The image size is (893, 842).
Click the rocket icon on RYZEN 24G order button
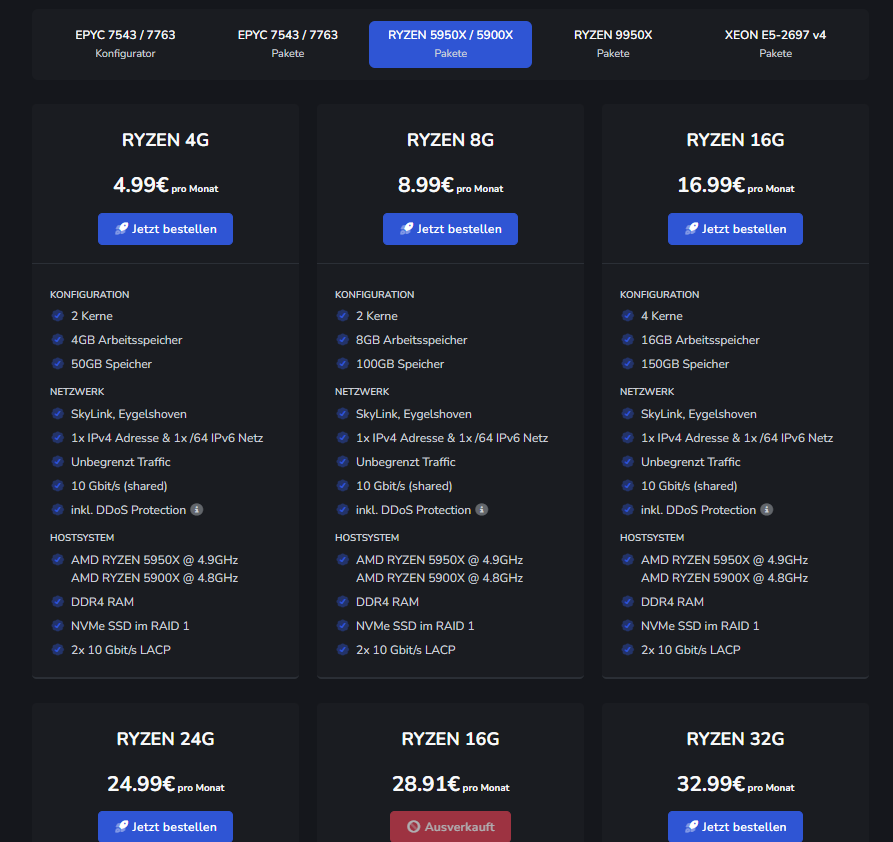pyautogui.click(x=122, y=827)
